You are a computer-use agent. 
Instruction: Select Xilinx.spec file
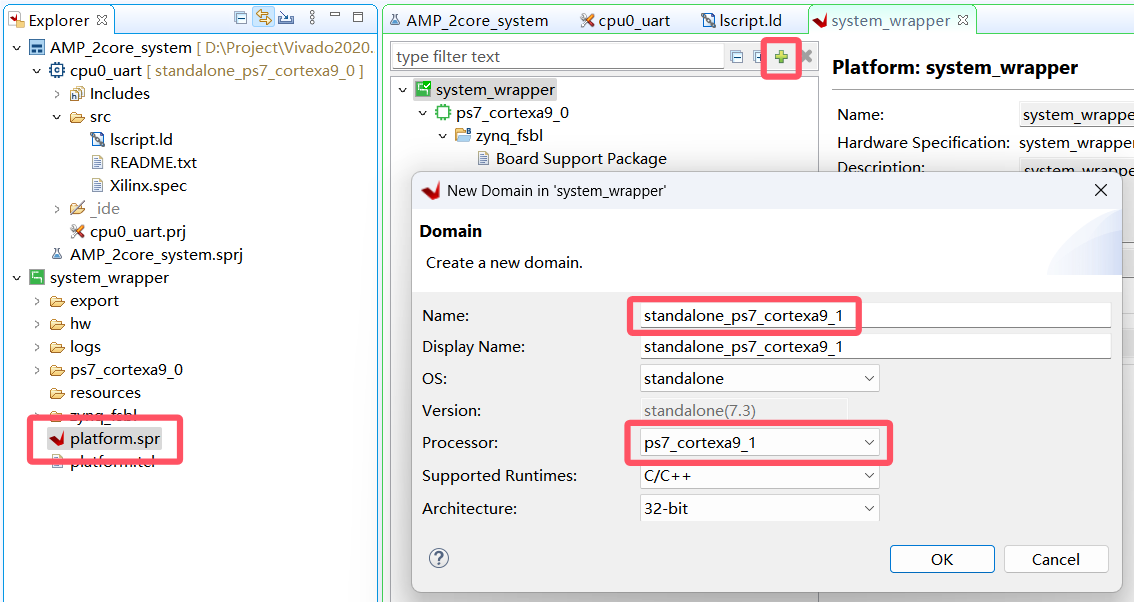tap(148, 186)
